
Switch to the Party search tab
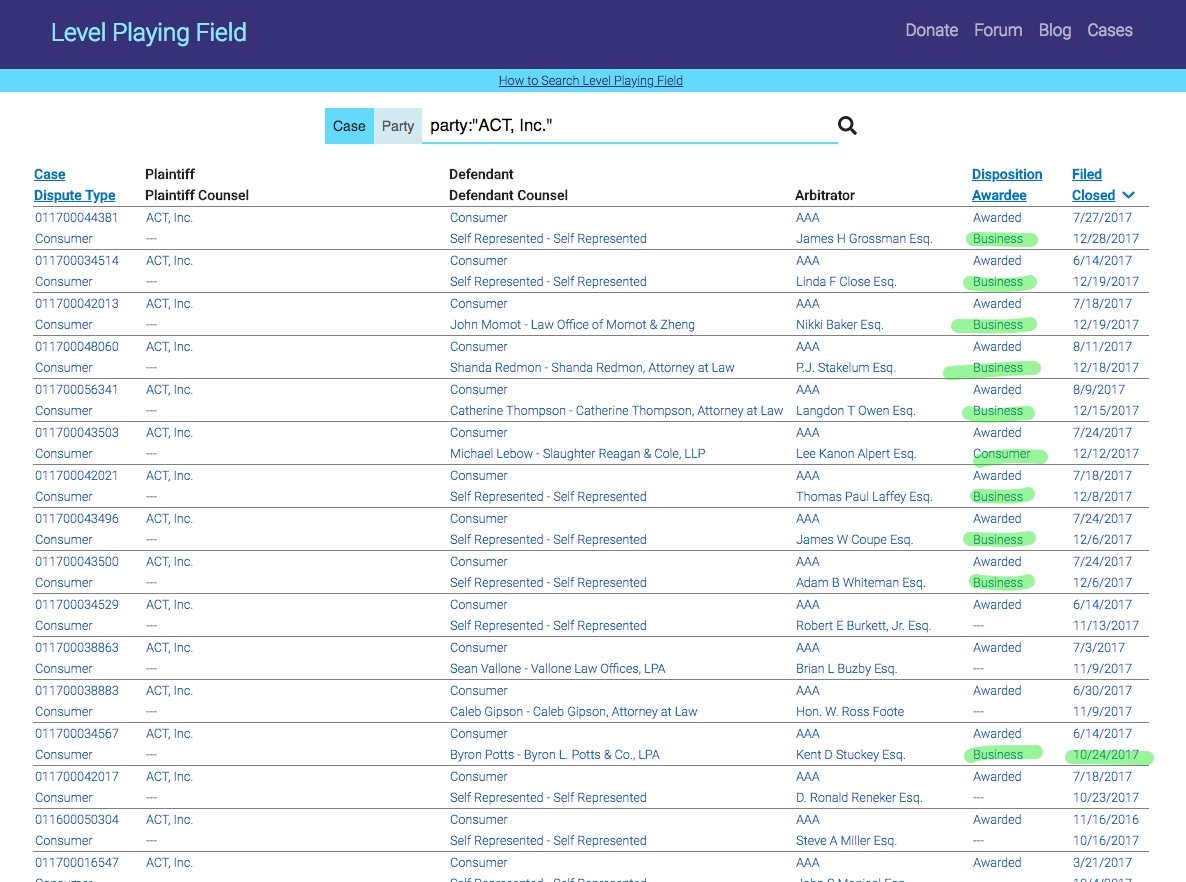pos(398,126)
